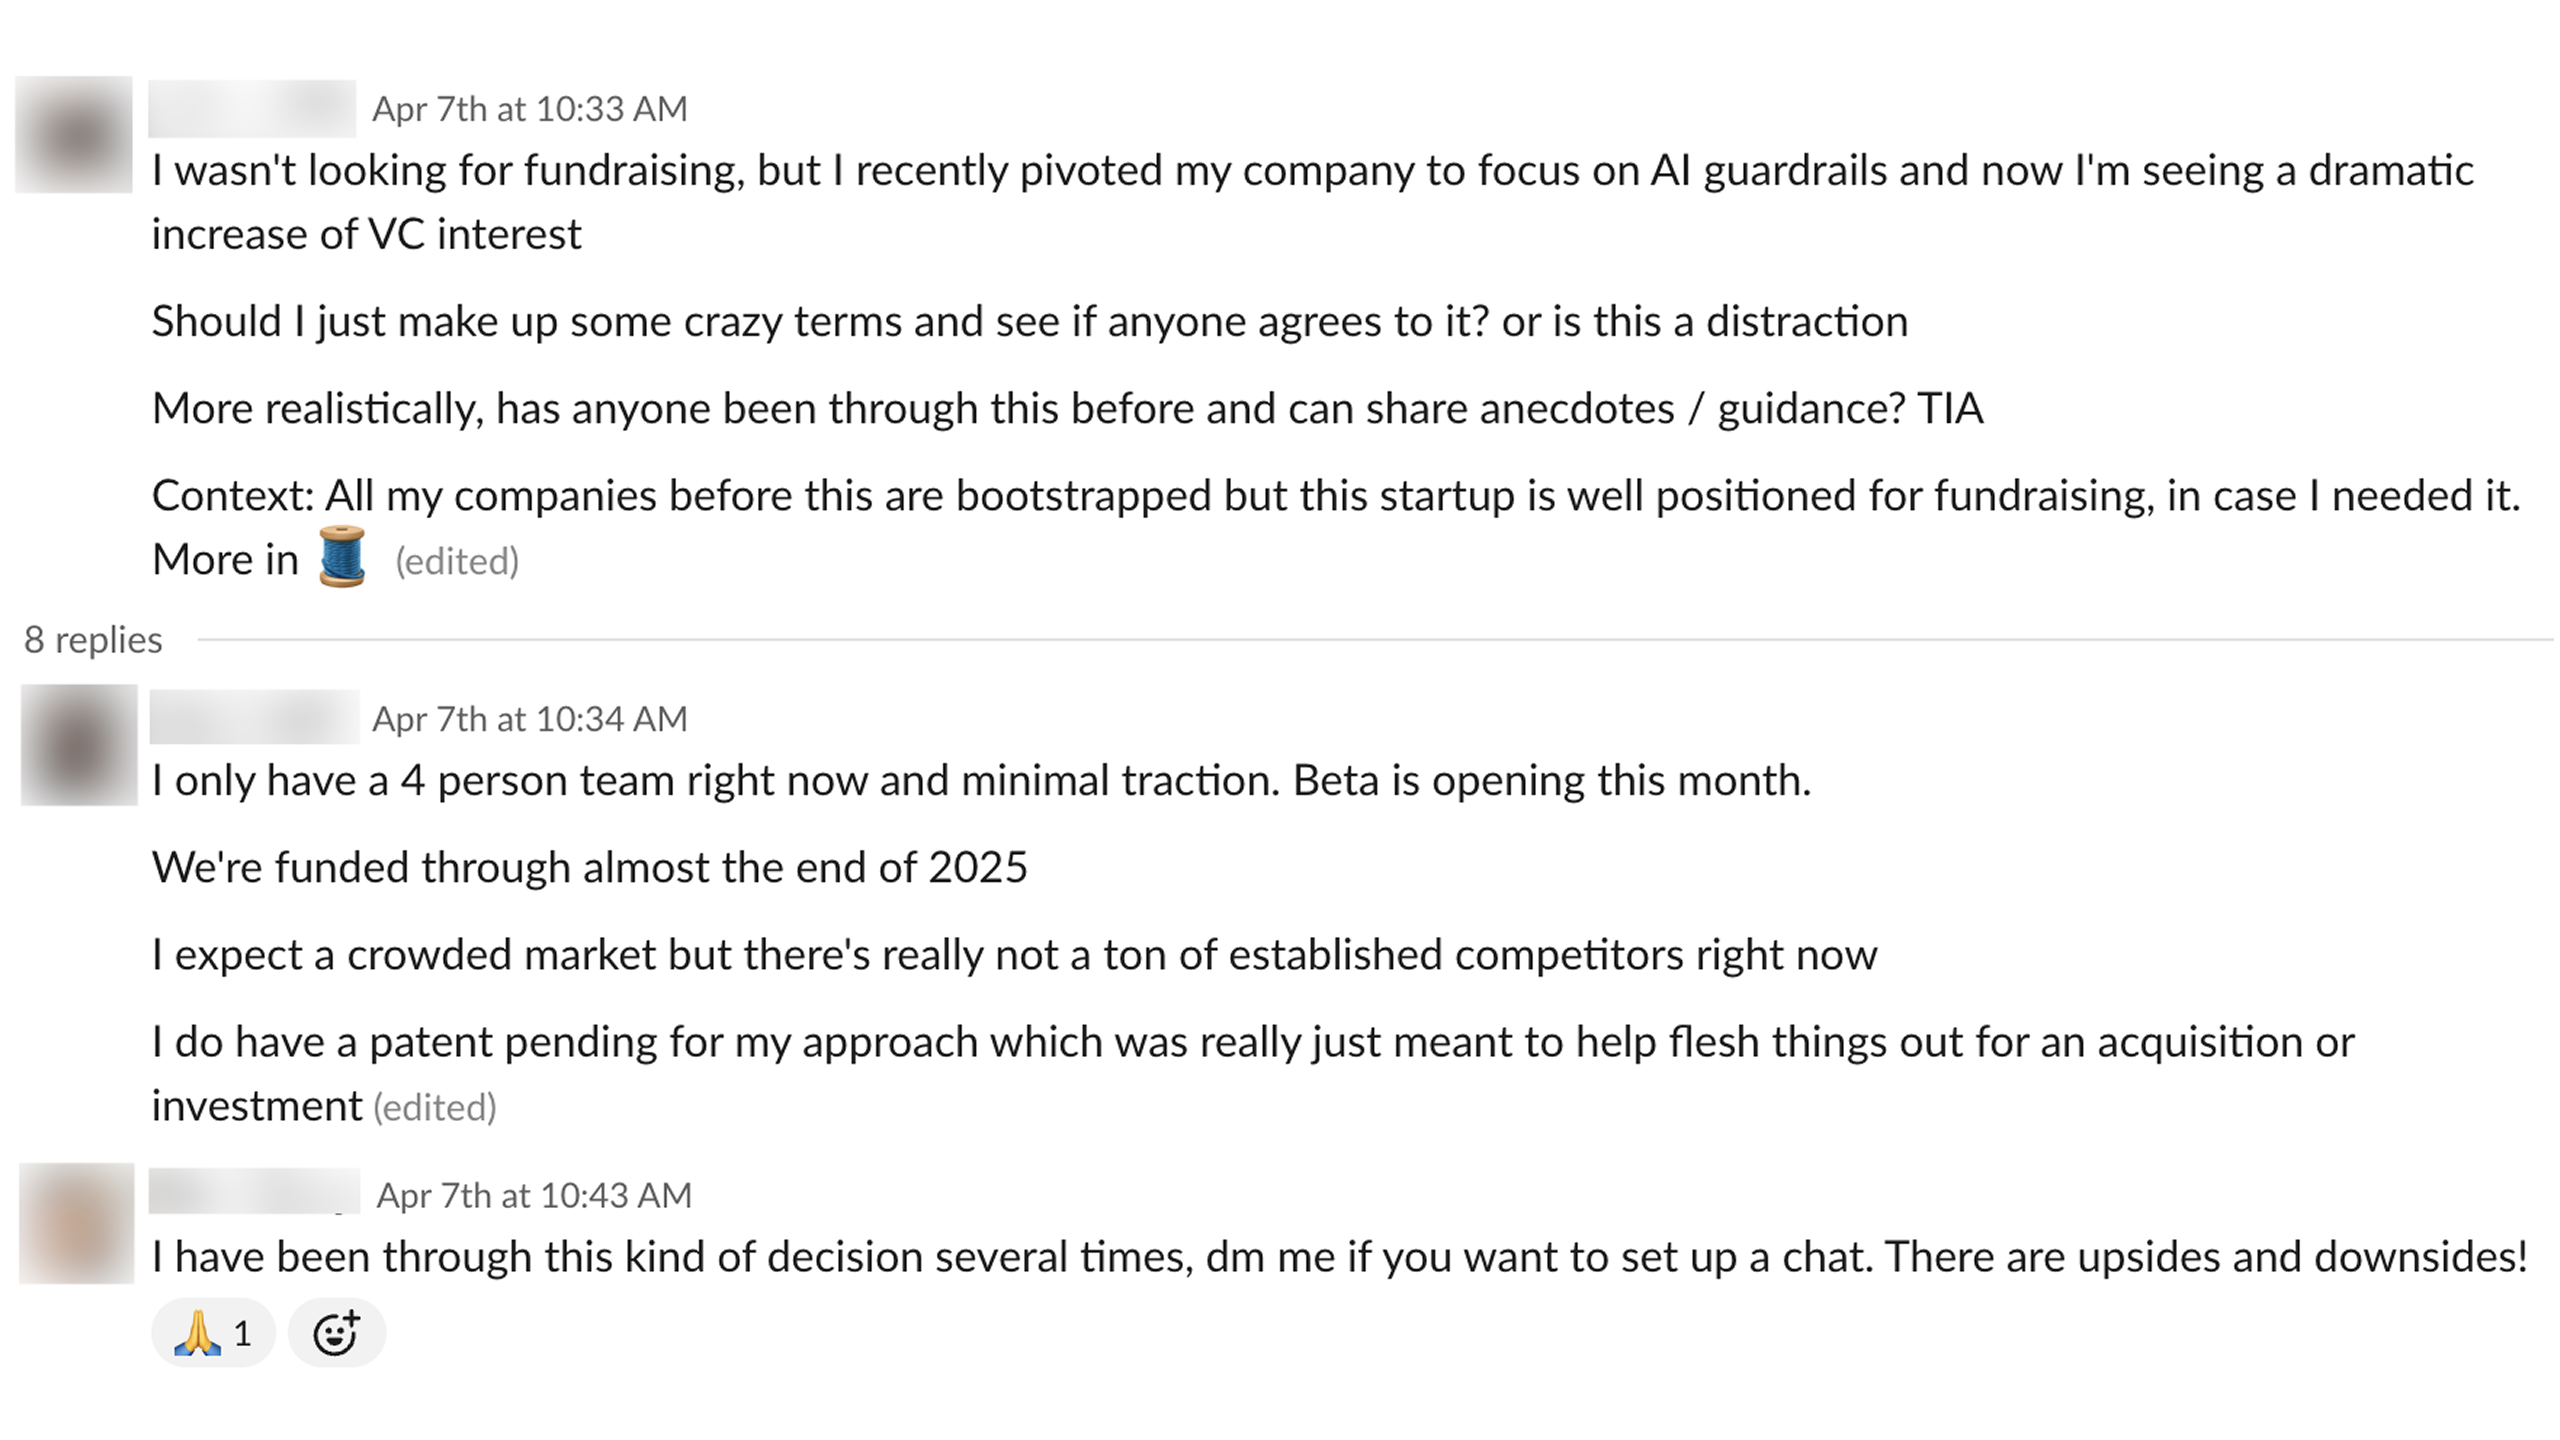
Task: Toggle the praying hands reaction
Action: click(213, 1333)
